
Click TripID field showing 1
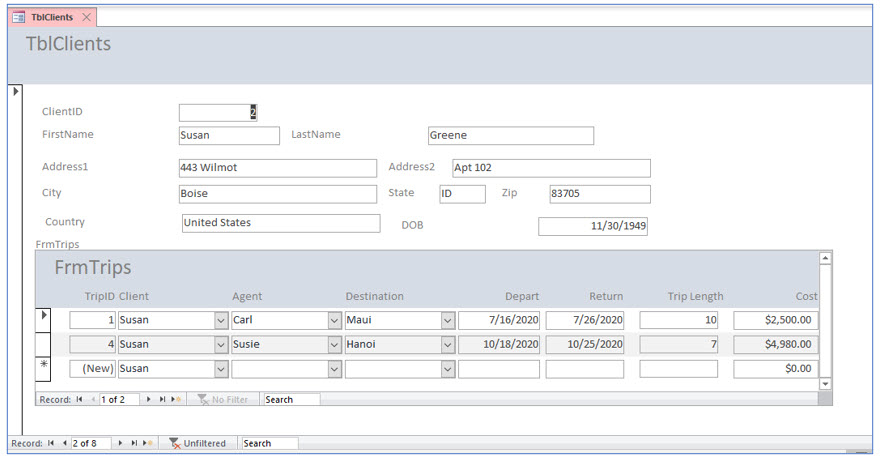click(x=93, y=321)
